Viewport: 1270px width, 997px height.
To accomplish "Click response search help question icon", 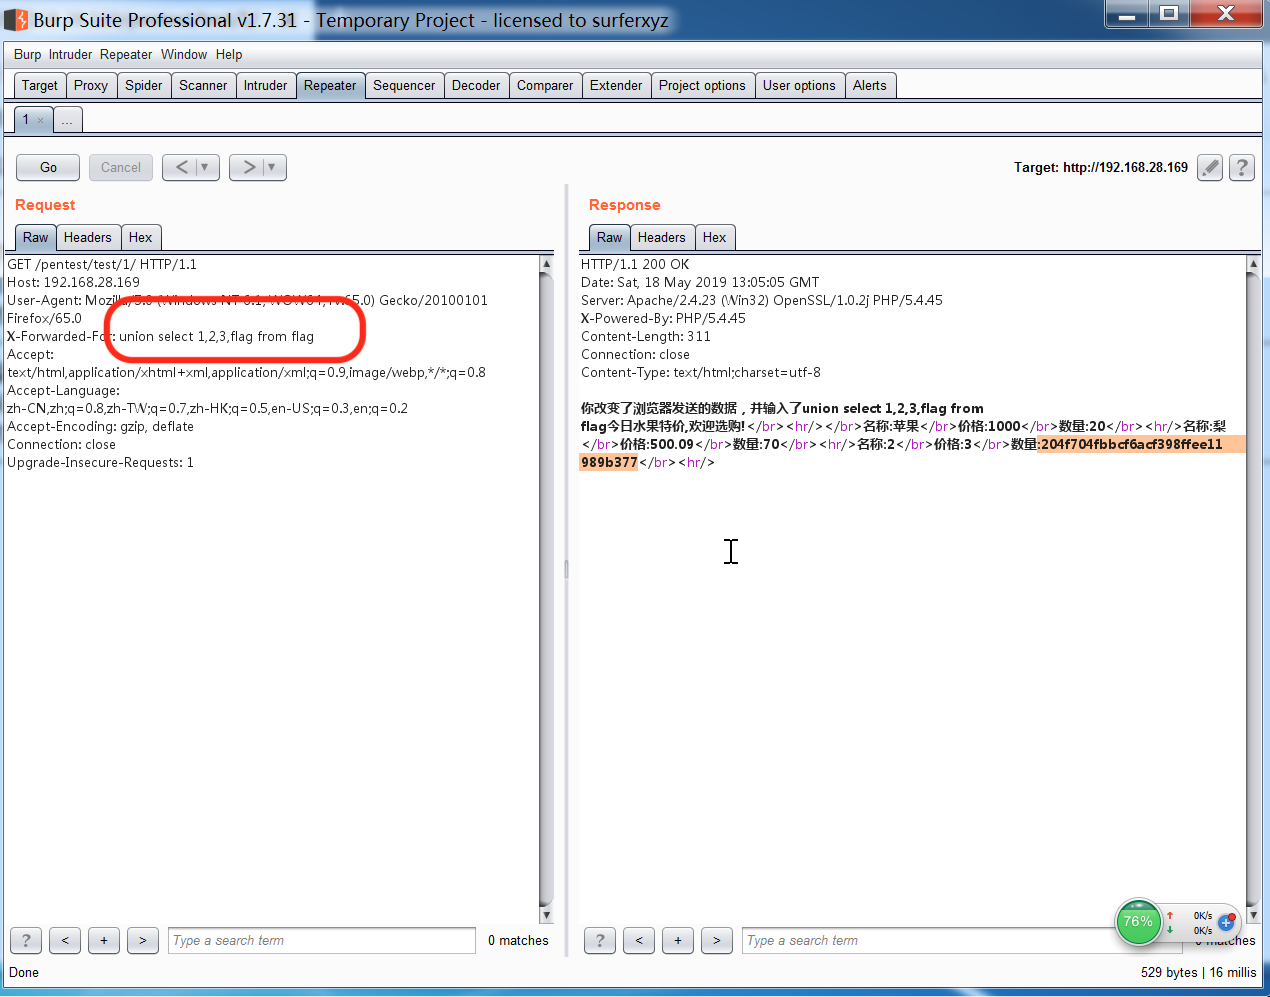I will click(600, 940).
